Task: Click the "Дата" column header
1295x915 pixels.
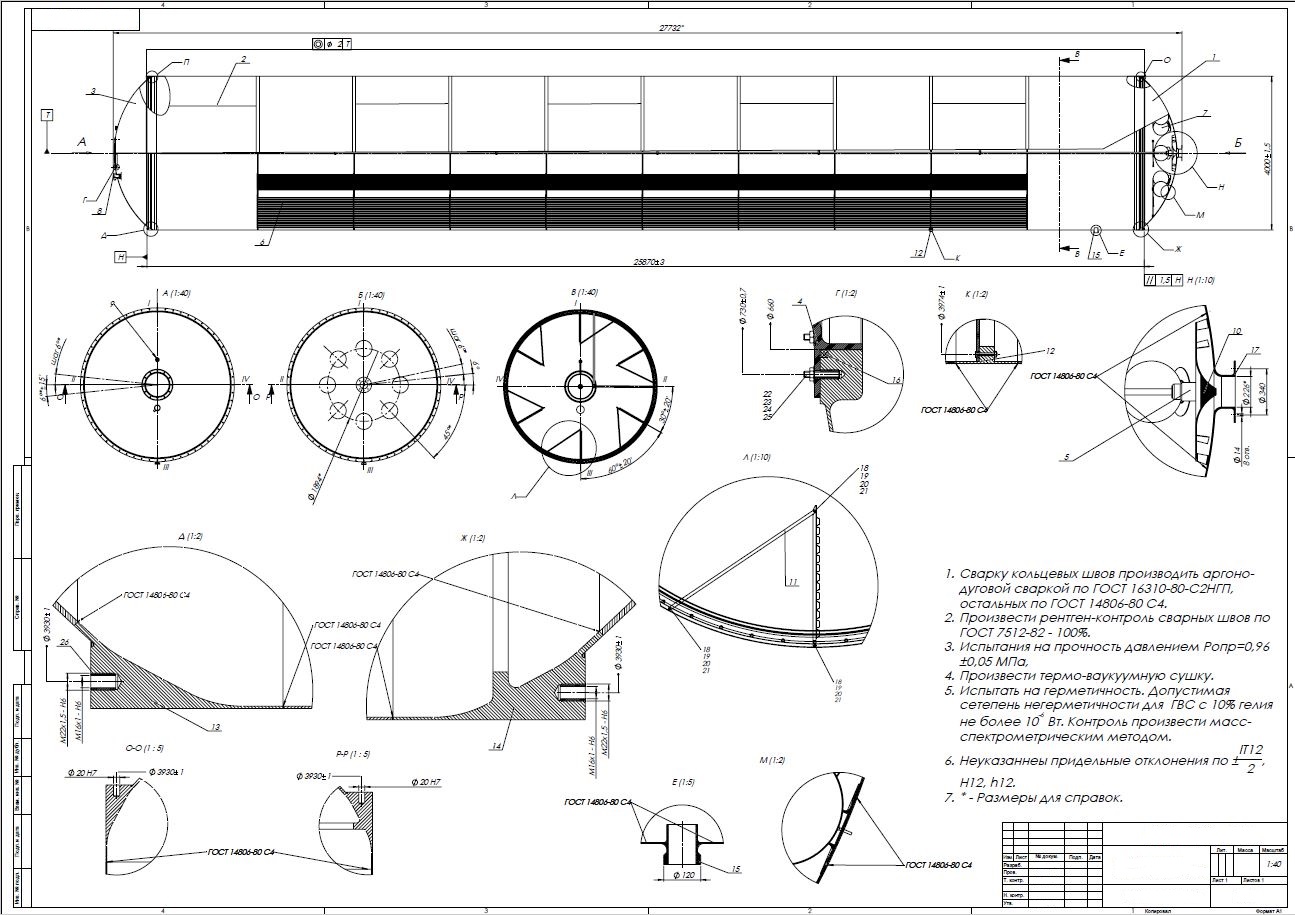Action: click(x=1095, y=857)
